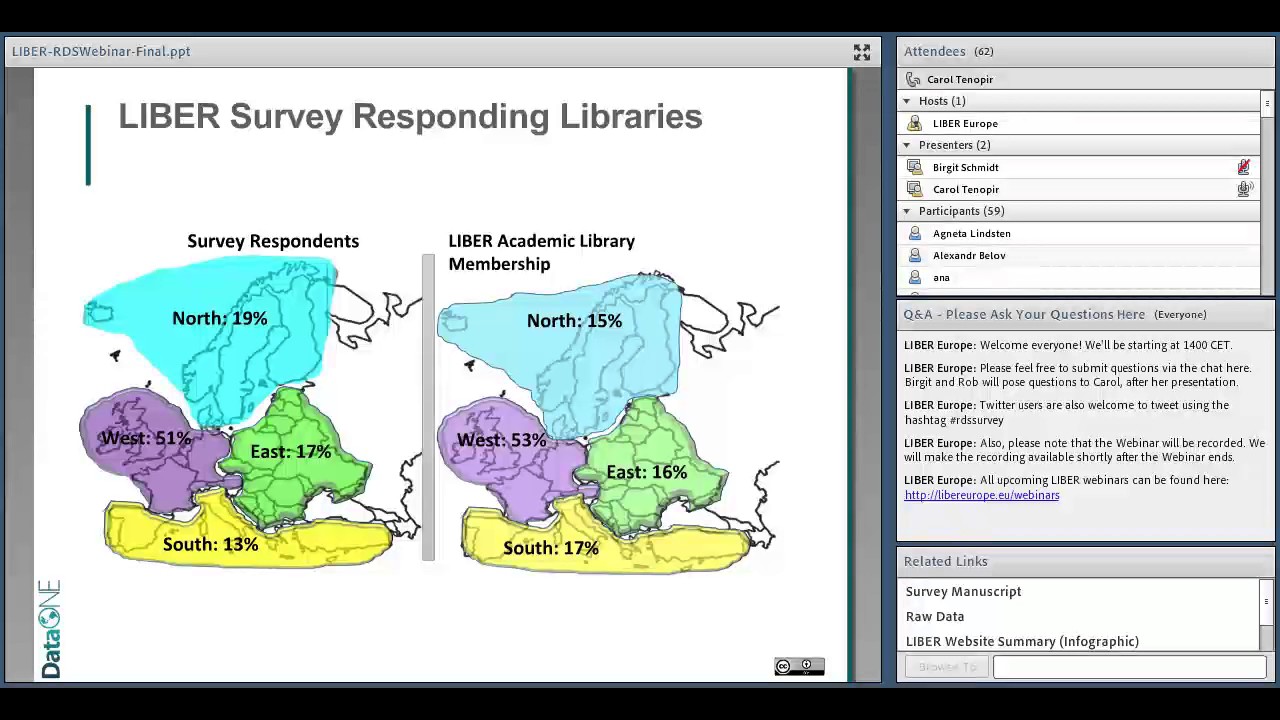Click the 'West: 53%' map label
1280x720 pixels.
[501, 440]
